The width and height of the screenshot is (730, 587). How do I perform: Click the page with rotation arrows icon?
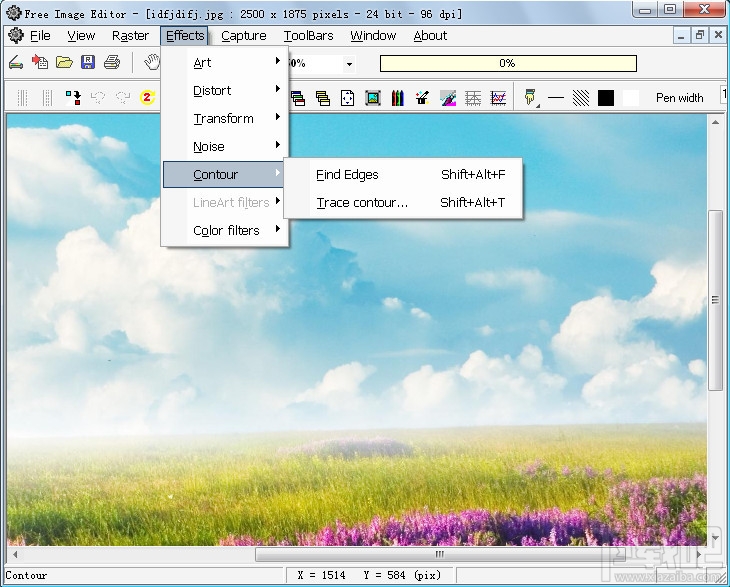click(x=347, y=98)
